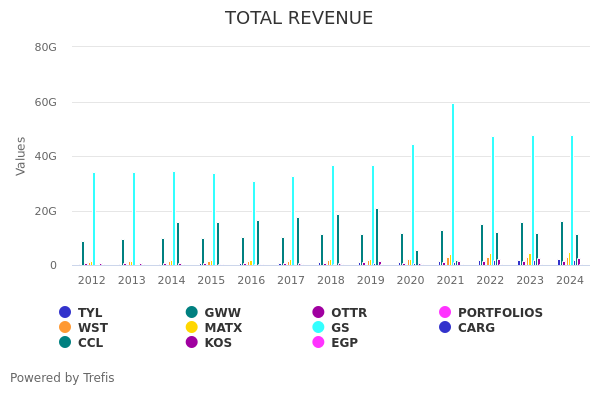This screenshot has height=400, width=600.
Task: Click the tall dark teal 2019 bar
Action: click(377, 238)
